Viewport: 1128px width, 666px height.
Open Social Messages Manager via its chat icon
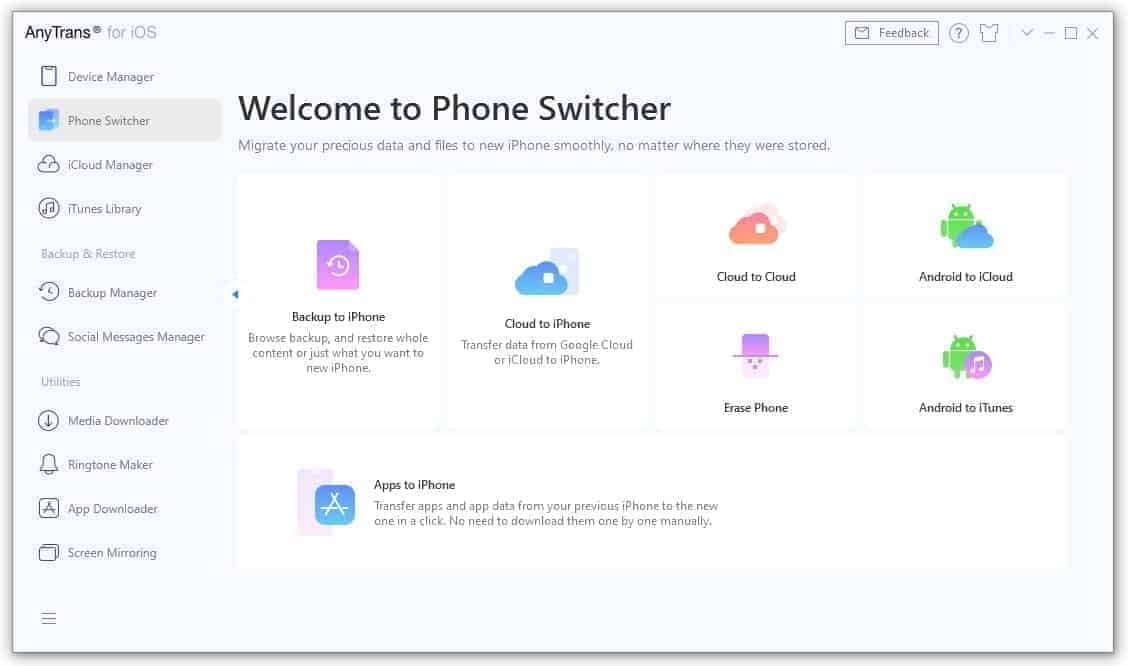(x=48, y=336)
